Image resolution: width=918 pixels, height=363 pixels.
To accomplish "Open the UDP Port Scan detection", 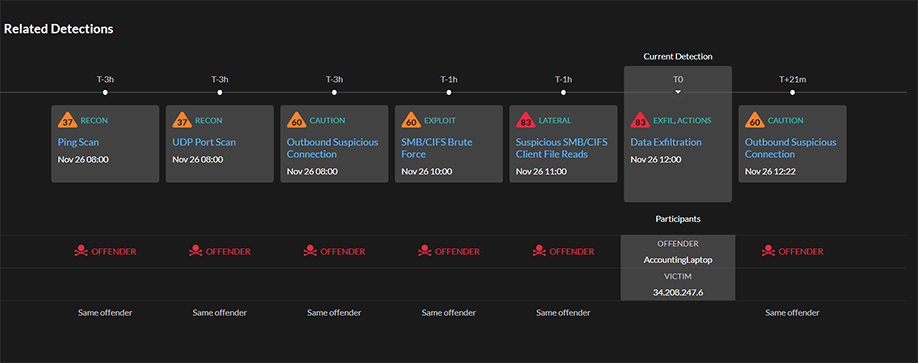I will (204, 142).
